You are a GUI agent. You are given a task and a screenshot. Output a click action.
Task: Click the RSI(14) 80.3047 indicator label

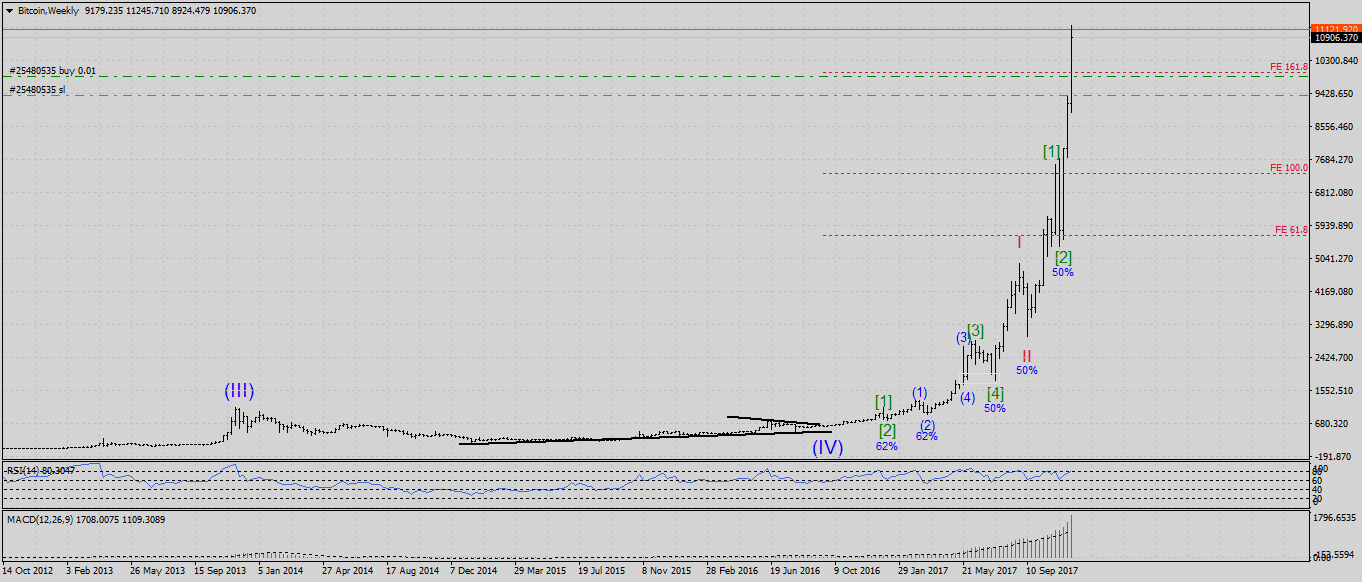click(x=39, y=469)
